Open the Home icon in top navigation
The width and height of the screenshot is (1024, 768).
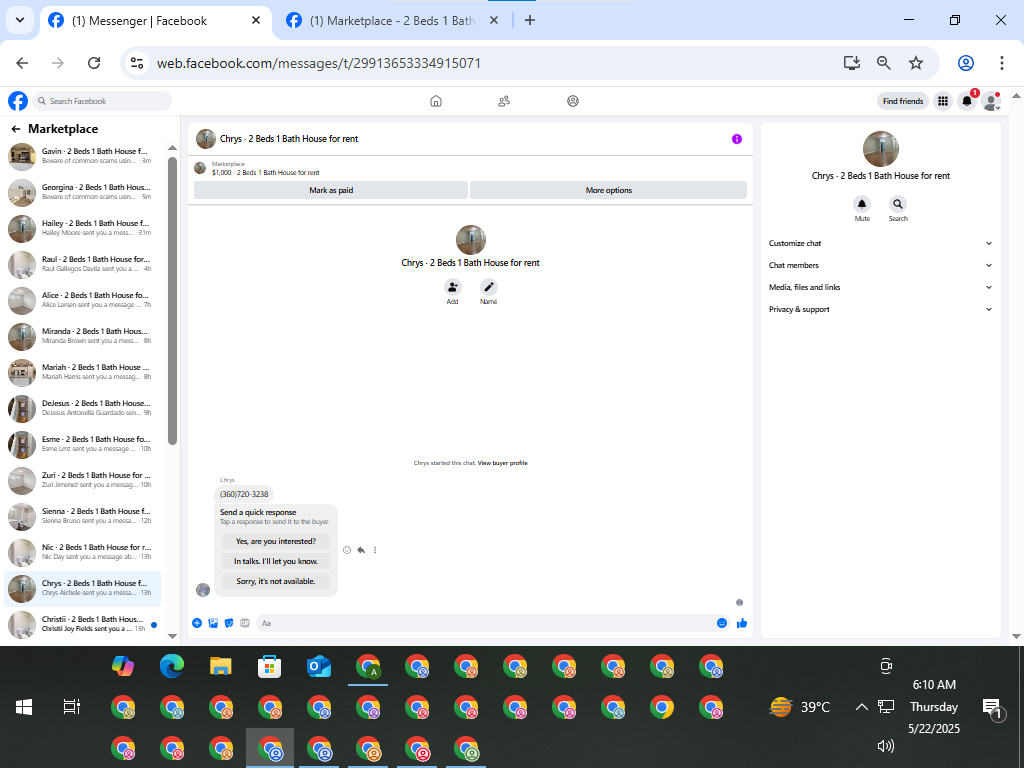[436, 101]
